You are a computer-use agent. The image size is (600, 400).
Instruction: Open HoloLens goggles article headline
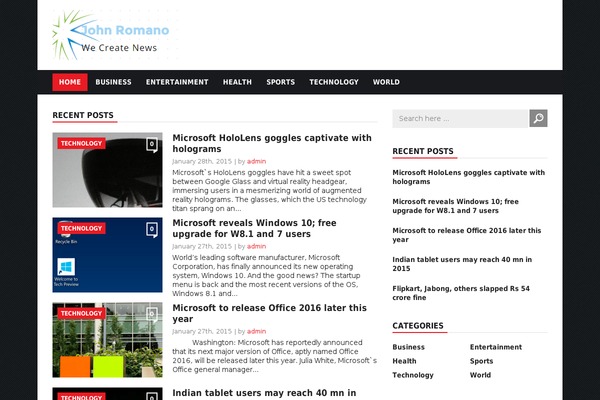coord(272,143)
